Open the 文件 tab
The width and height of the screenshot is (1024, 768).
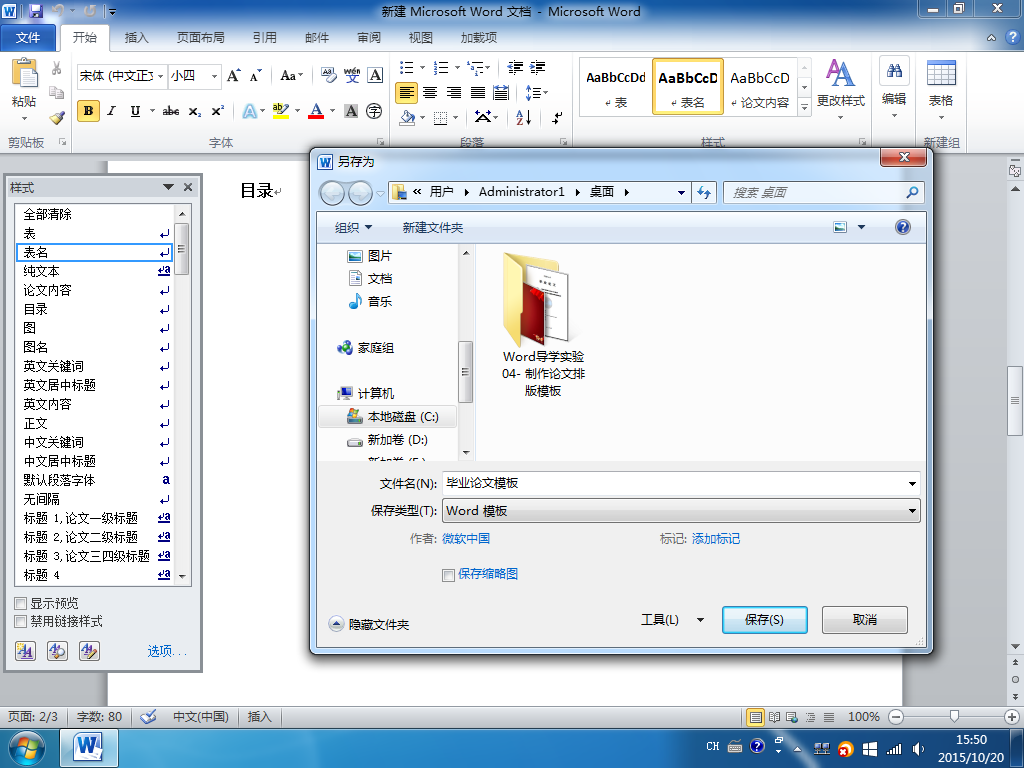click(x=27, y=38)
